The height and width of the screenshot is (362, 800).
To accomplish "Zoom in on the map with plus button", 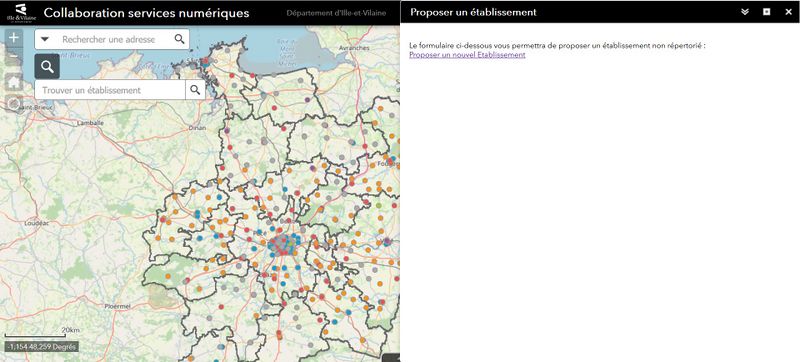I will [14, 38].
